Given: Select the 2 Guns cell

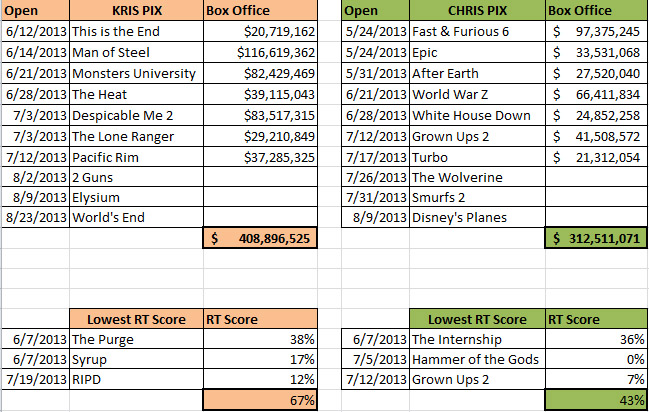Looking at the screenshot, I should [x=137, y=178].
